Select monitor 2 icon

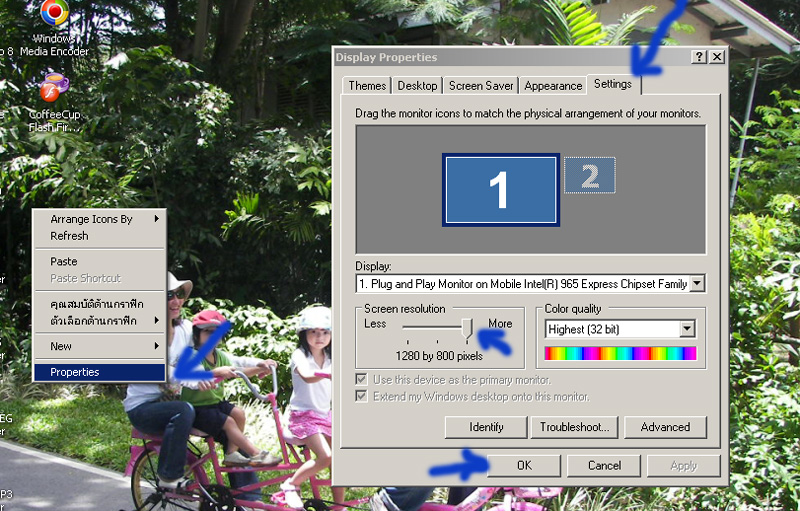pyautogui.click(x=589, y=175)
